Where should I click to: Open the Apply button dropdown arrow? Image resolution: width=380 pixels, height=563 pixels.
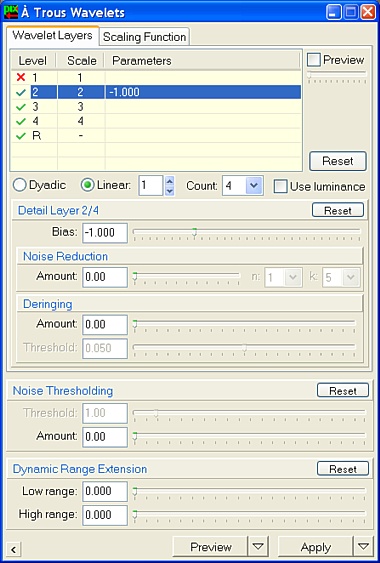[363, 546]
